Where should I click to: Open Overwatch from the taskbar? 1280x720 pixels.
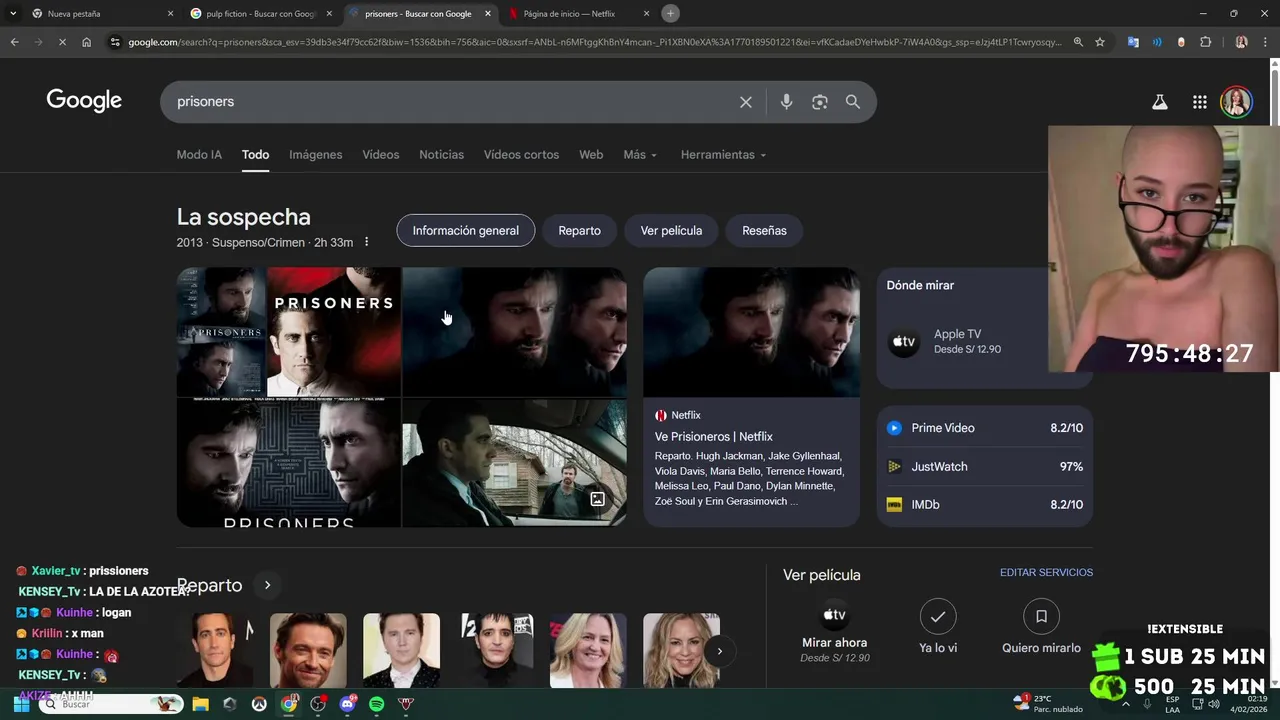tap(259, 704)
